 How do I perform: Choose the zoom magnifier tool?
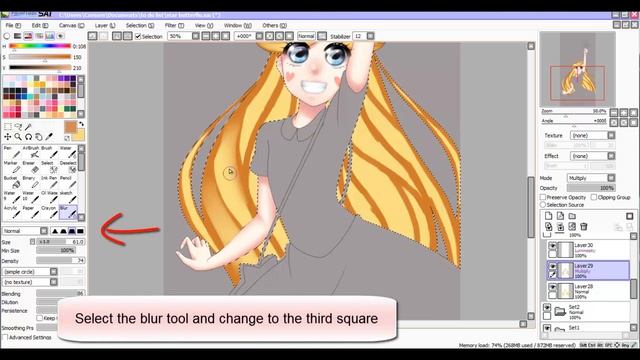point(18,137)
